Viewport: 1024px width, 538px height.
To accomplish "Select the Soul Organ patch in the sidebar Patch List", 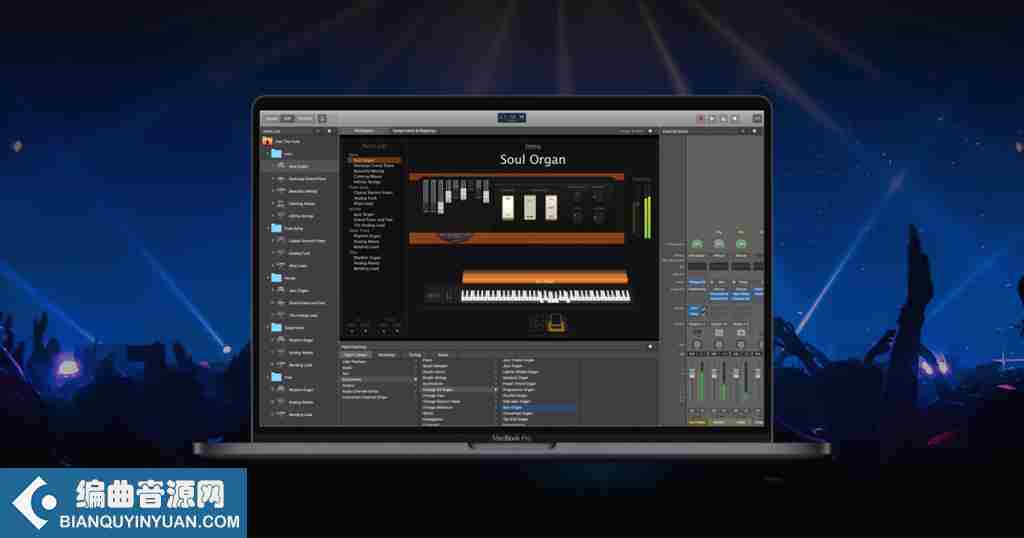I will 298,166.
